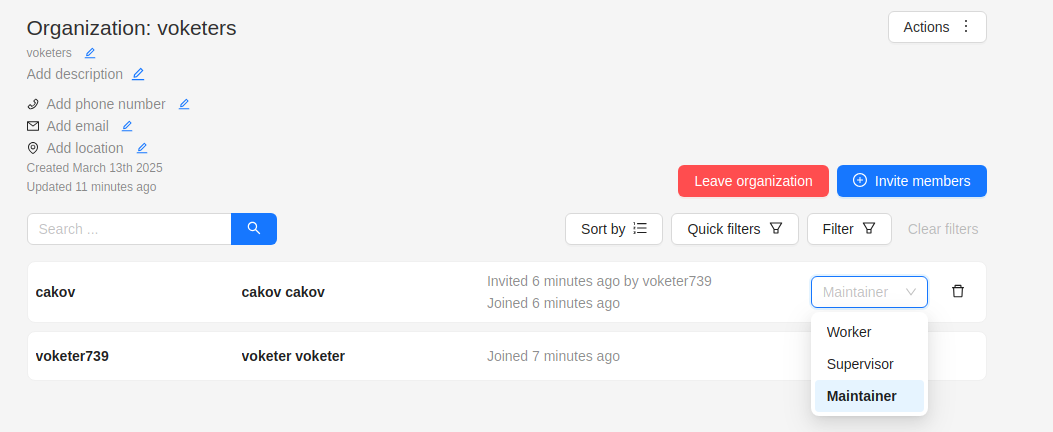Screen dimensions: 1053x432
Task: Pick the Maintainer role option
Action: coord(862,396)
